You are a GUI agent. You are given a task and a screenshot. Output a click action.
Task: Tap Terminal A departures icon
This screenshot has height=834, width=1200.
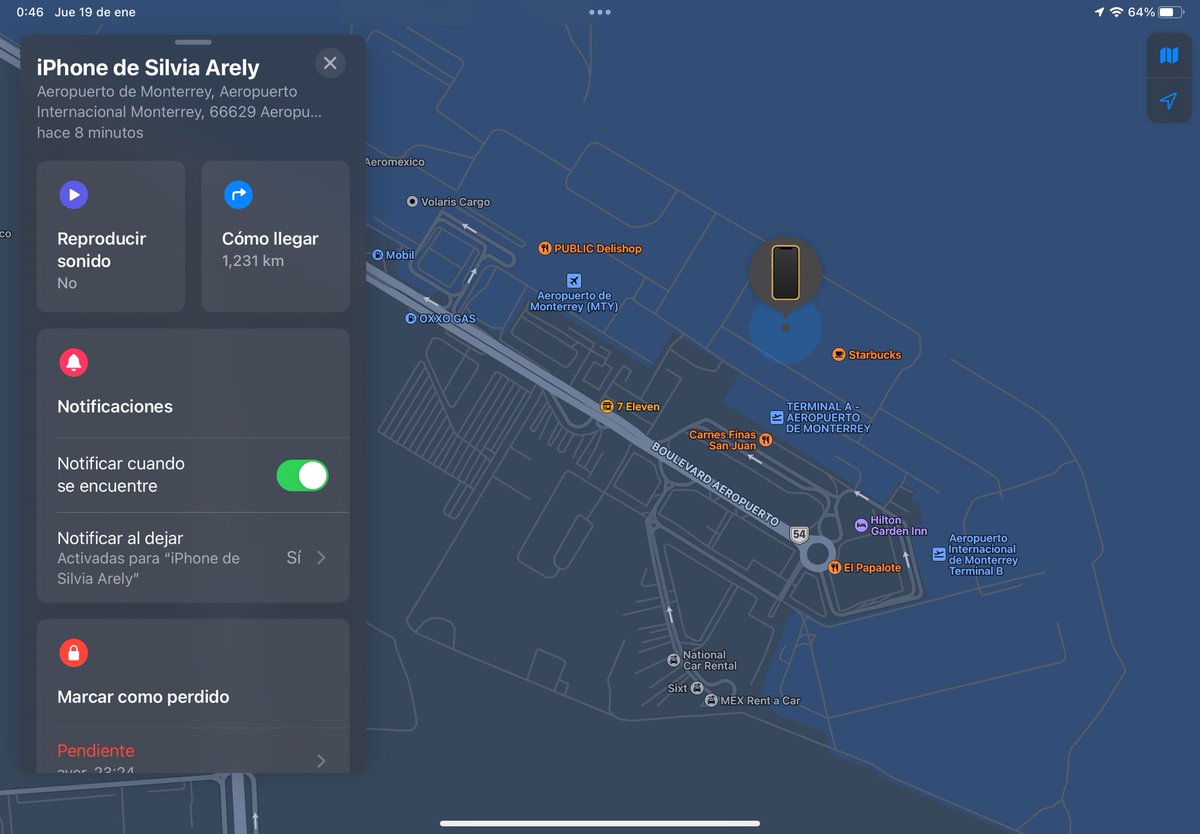point(776,418)
